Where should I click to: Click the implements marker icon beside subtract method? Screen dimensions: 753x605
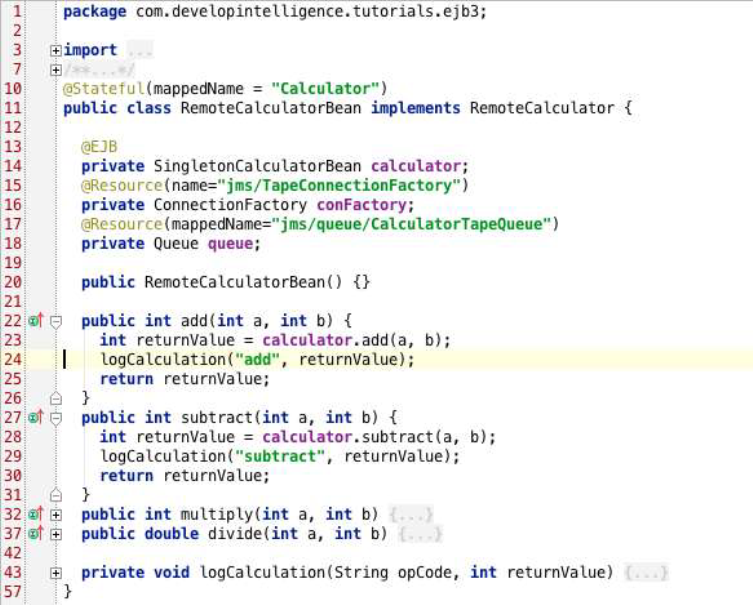(x=36, y=417)
